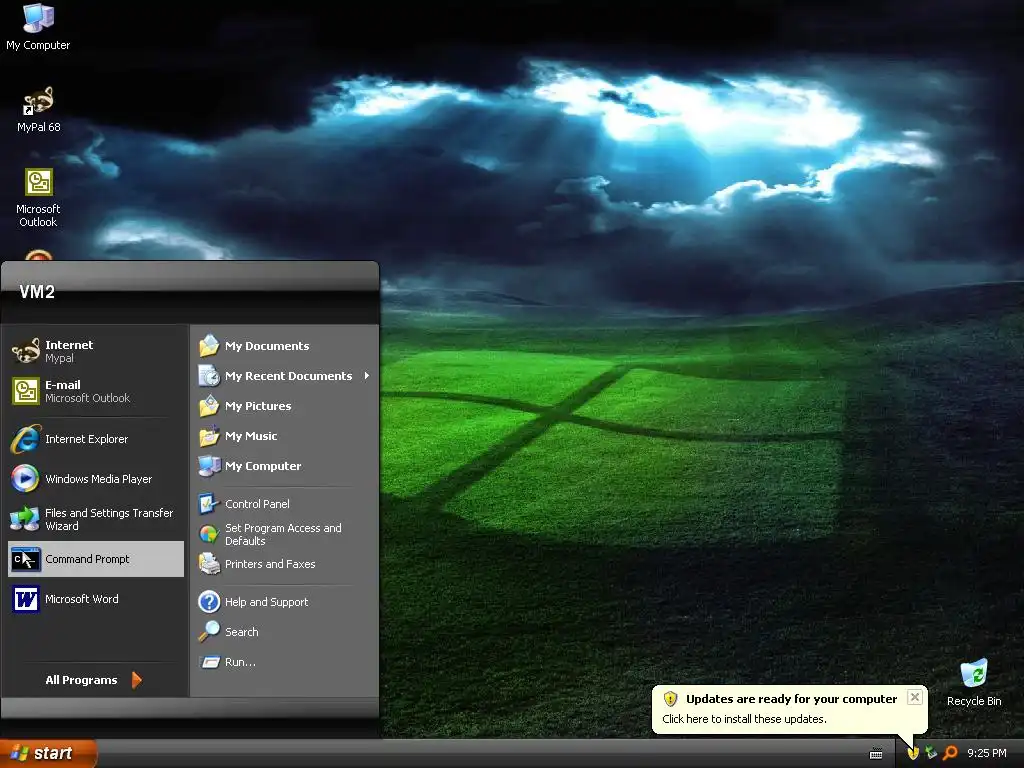This screenshot has width=1024, height=768.
Task: Open My Music folder
Action: pyautogui.click(x=285, y=436)
